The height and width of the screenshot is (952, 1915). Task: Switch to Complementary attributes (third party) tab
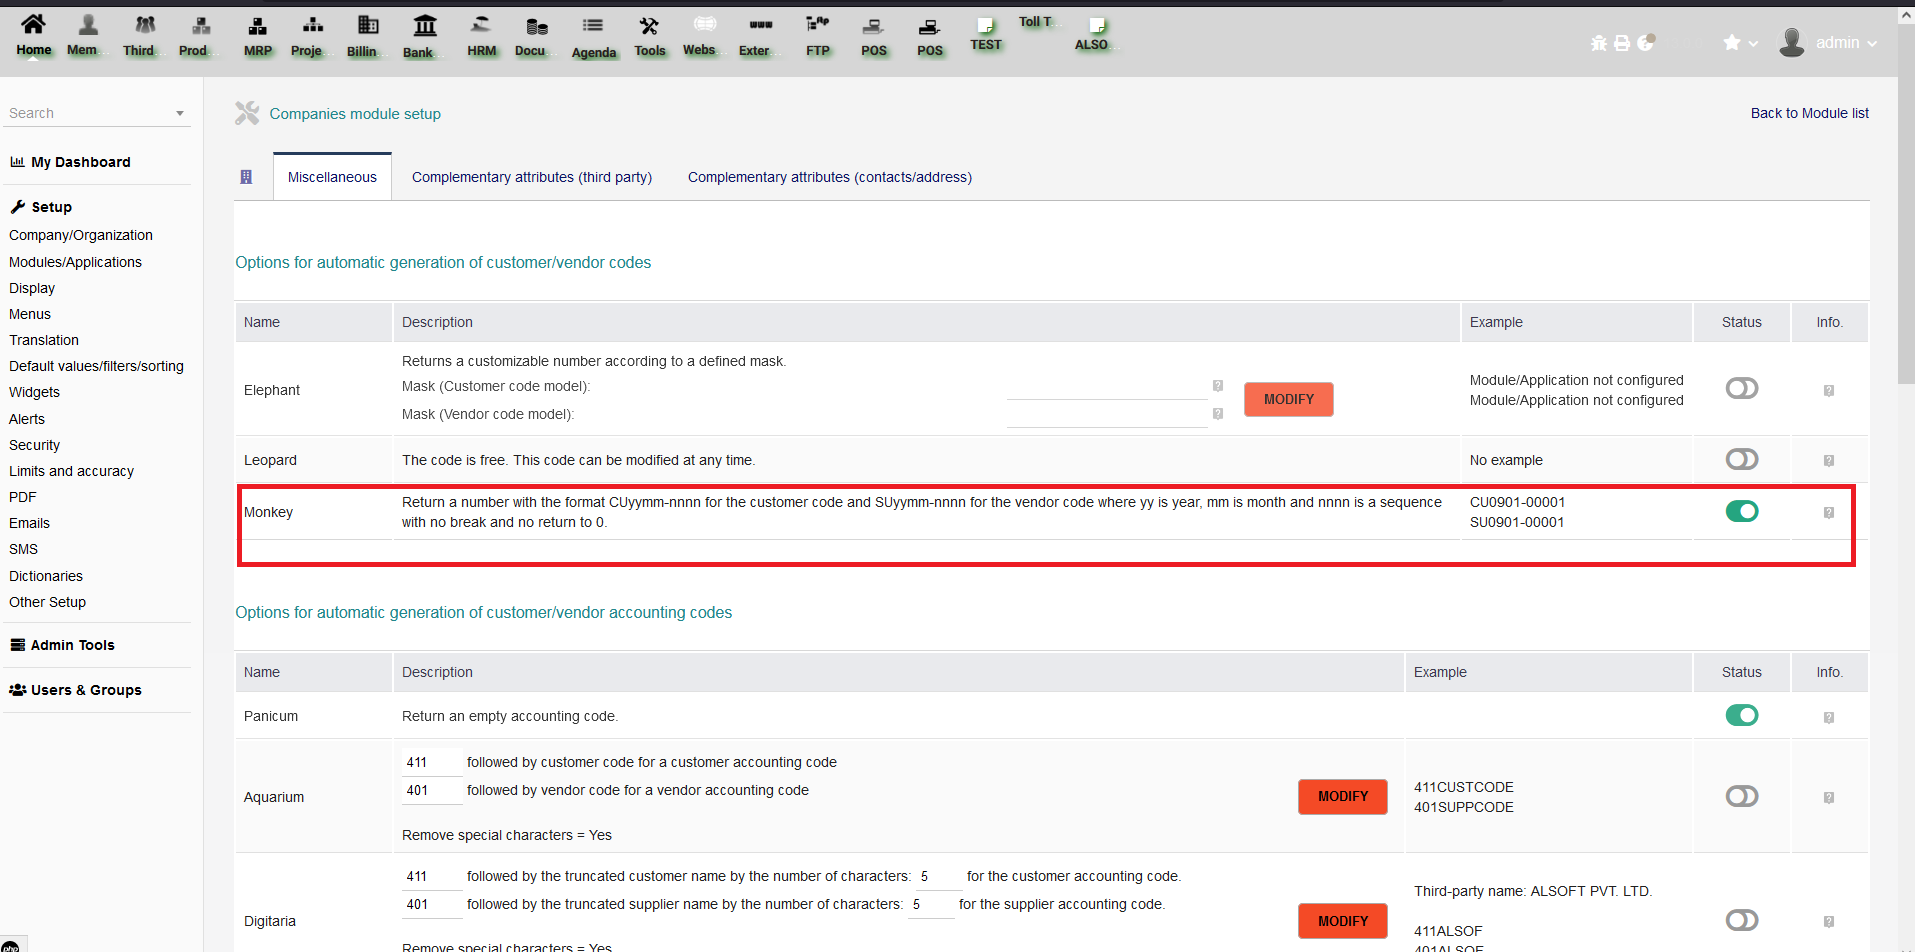(531, 176)
